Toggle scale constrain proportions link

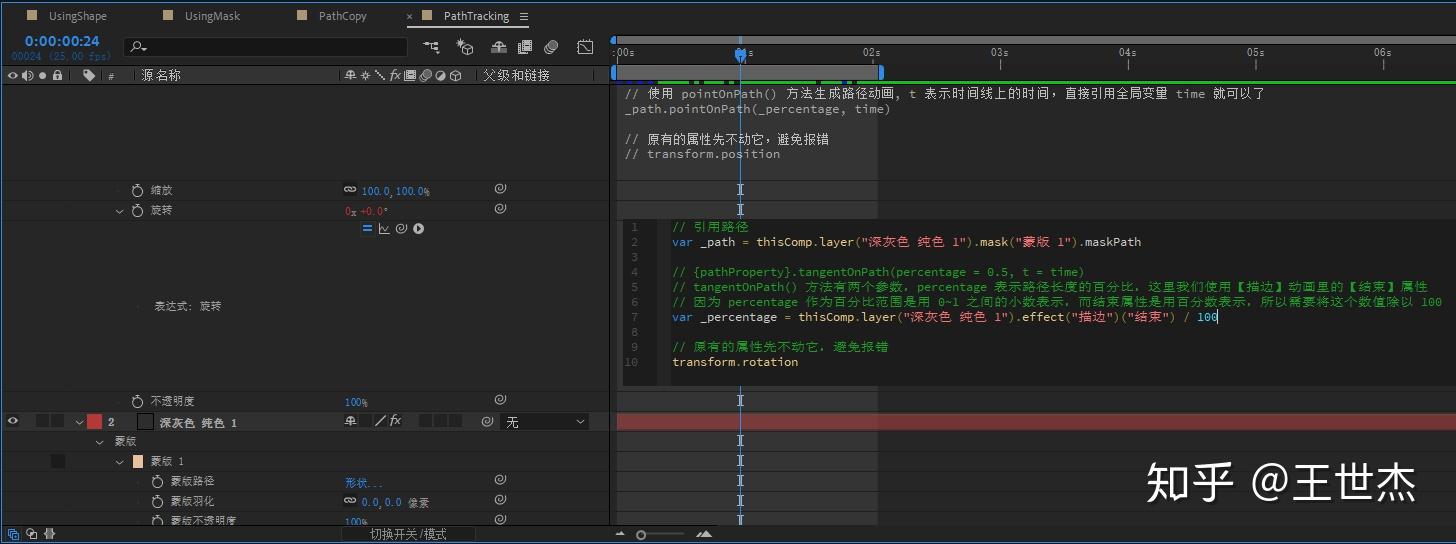[350, 190]
